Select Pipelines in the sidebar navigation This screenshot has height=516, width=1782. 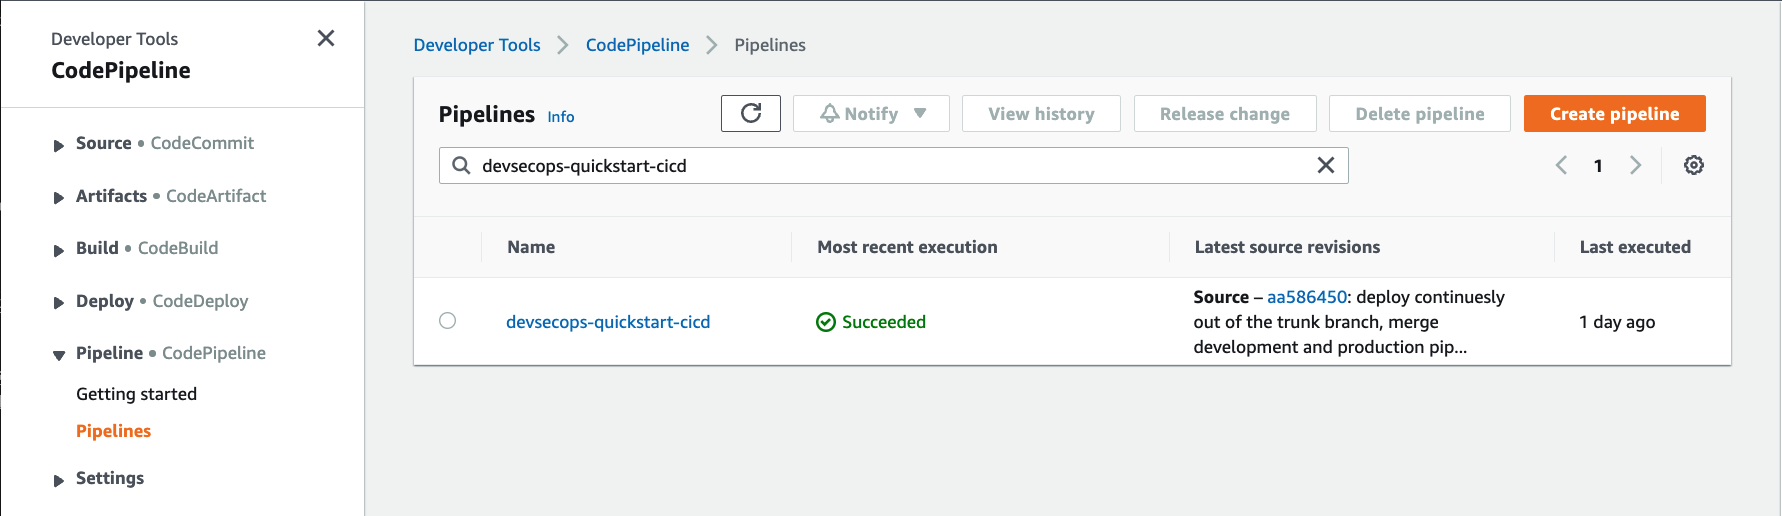(x=113, y=431)
